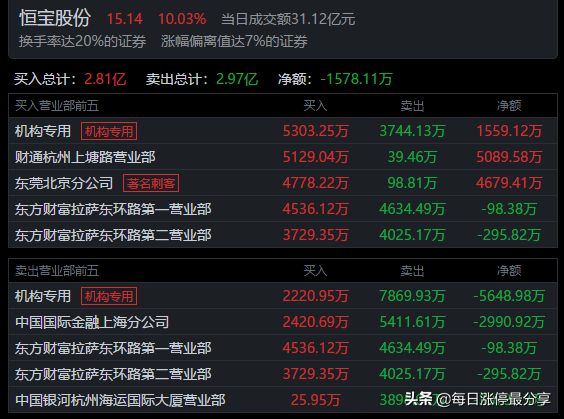Click the 10.03% price change figure
This screenshot has width=564, height=419.
[182, 19]
